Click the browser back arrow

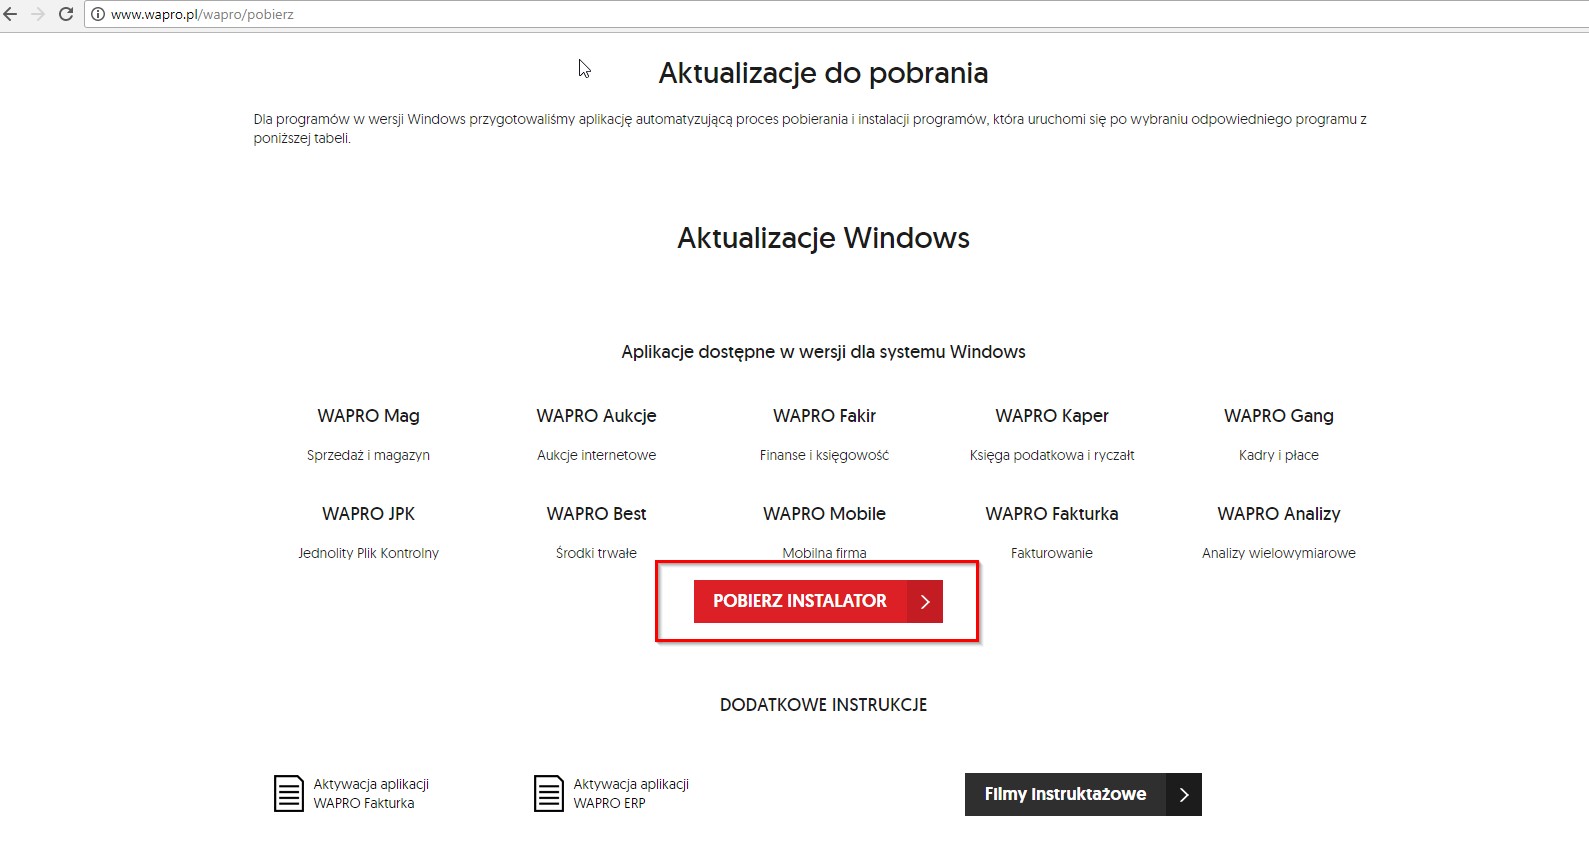click(11, 14)
